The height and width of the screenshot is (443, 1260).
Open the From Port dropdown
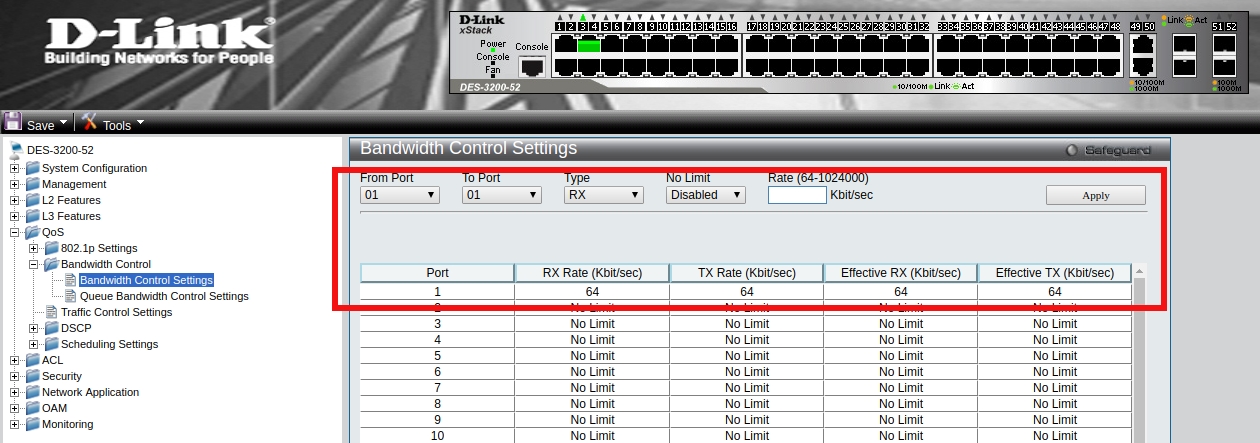(x=399, y=195)
